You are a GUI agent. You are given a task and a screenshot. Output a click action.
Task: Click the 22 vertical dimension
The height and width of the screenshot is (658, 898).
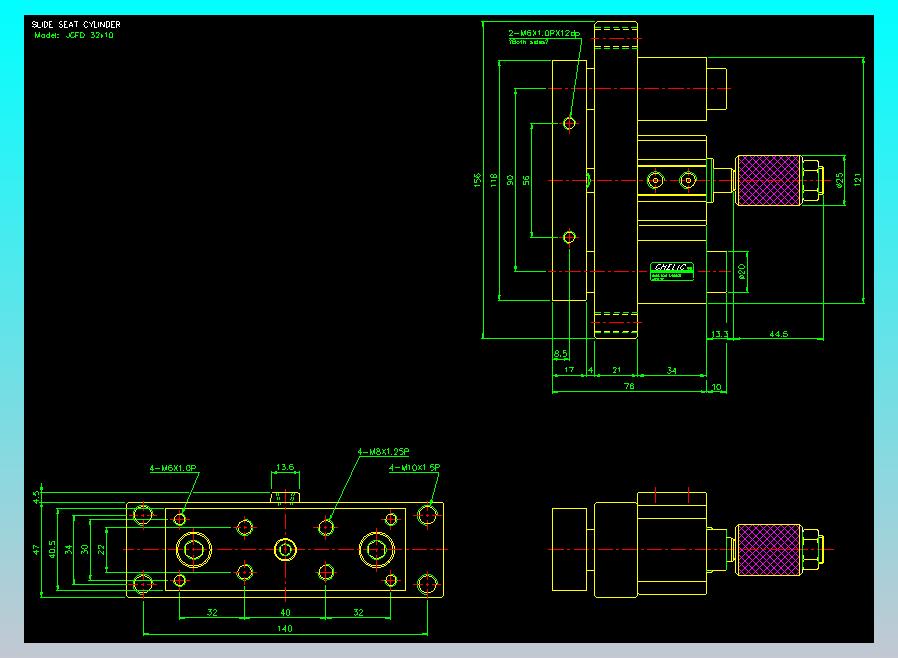pos(101,549)
